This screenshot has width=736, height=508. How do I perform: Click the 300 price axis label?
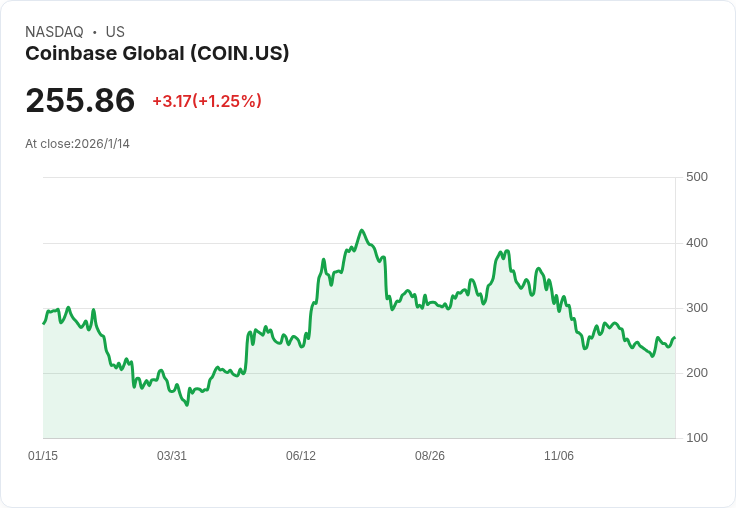696,308
